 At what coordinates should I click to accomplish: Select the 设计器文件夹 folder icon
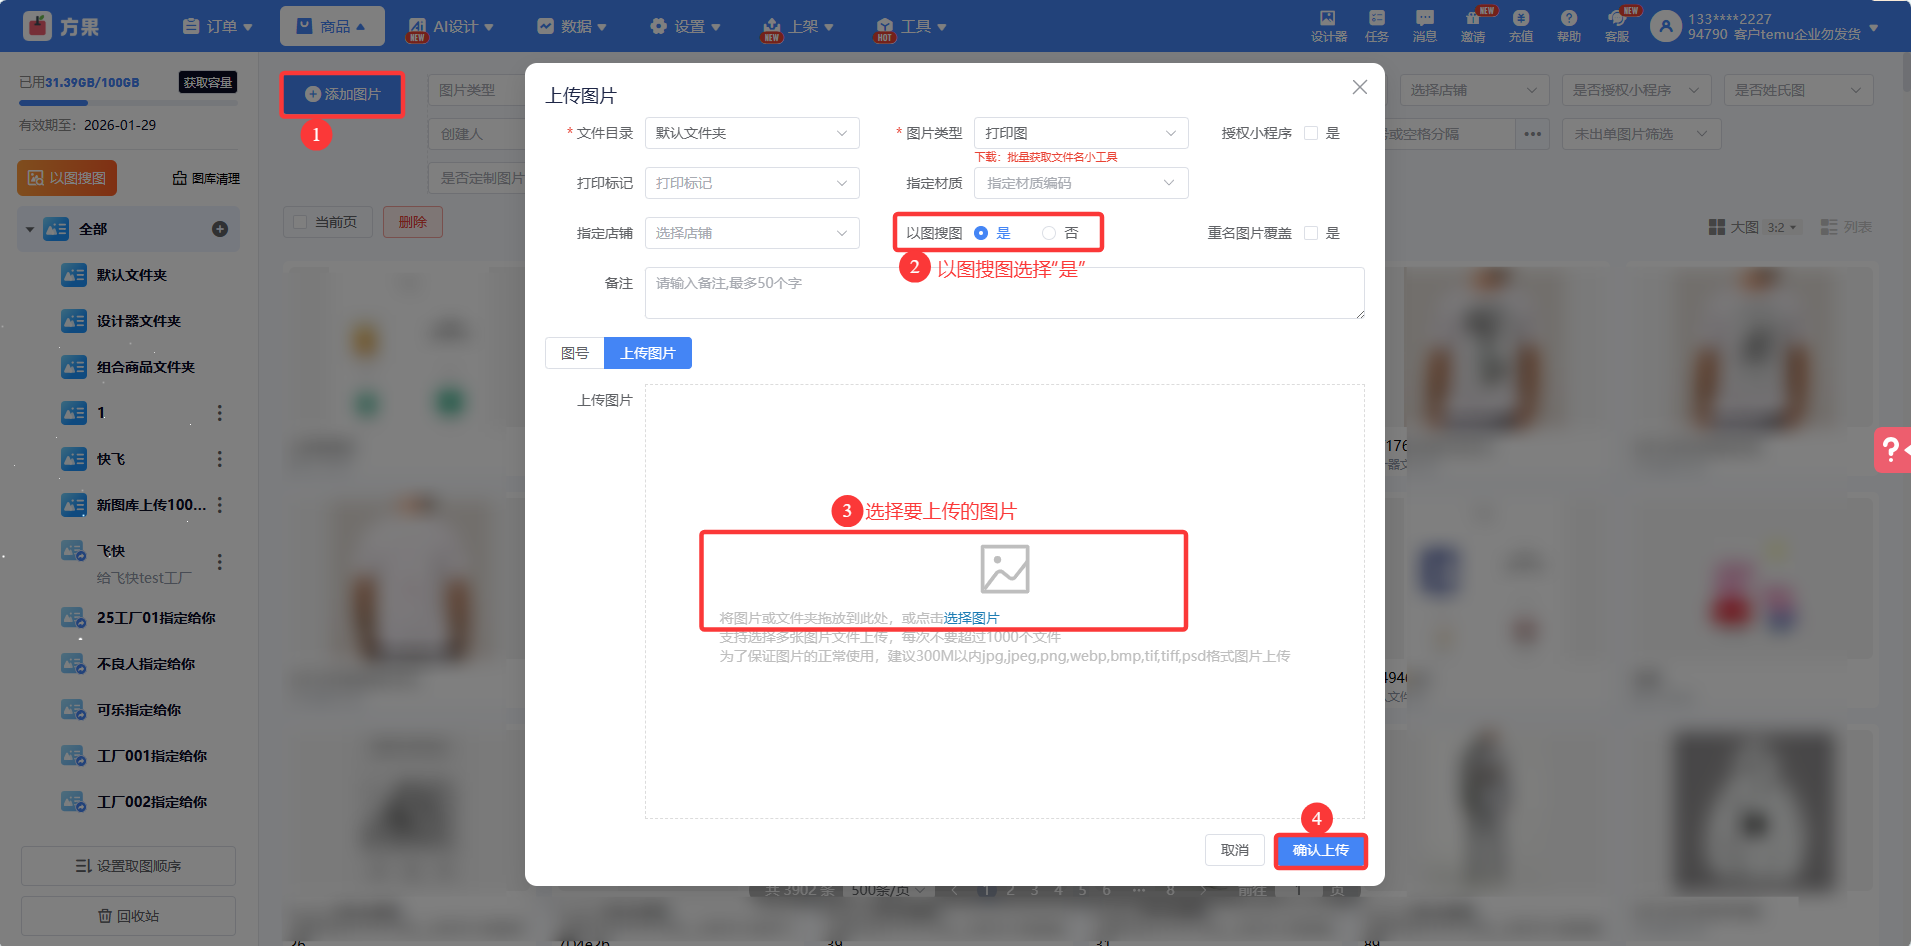coord(74,321)
